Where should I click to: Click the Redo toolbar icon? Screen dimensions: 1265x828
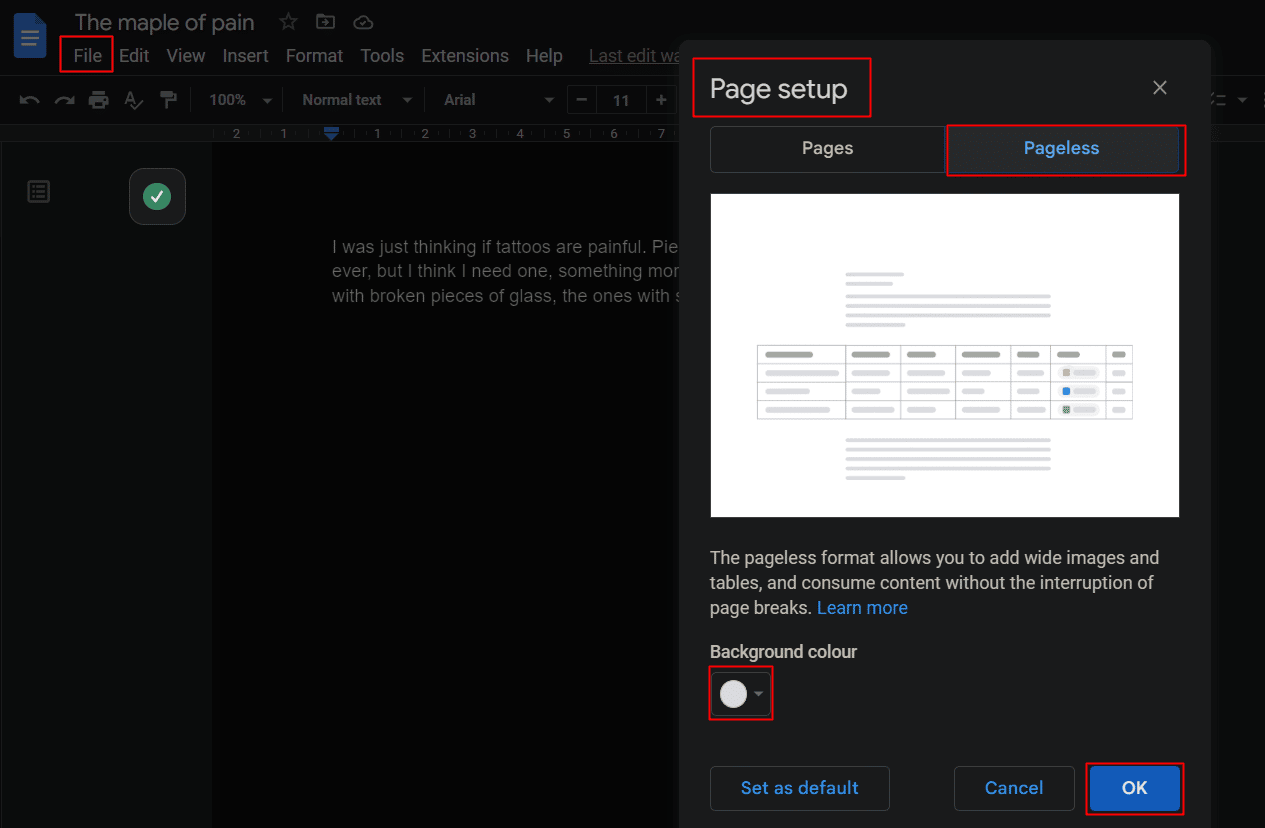tap(64, 100)
